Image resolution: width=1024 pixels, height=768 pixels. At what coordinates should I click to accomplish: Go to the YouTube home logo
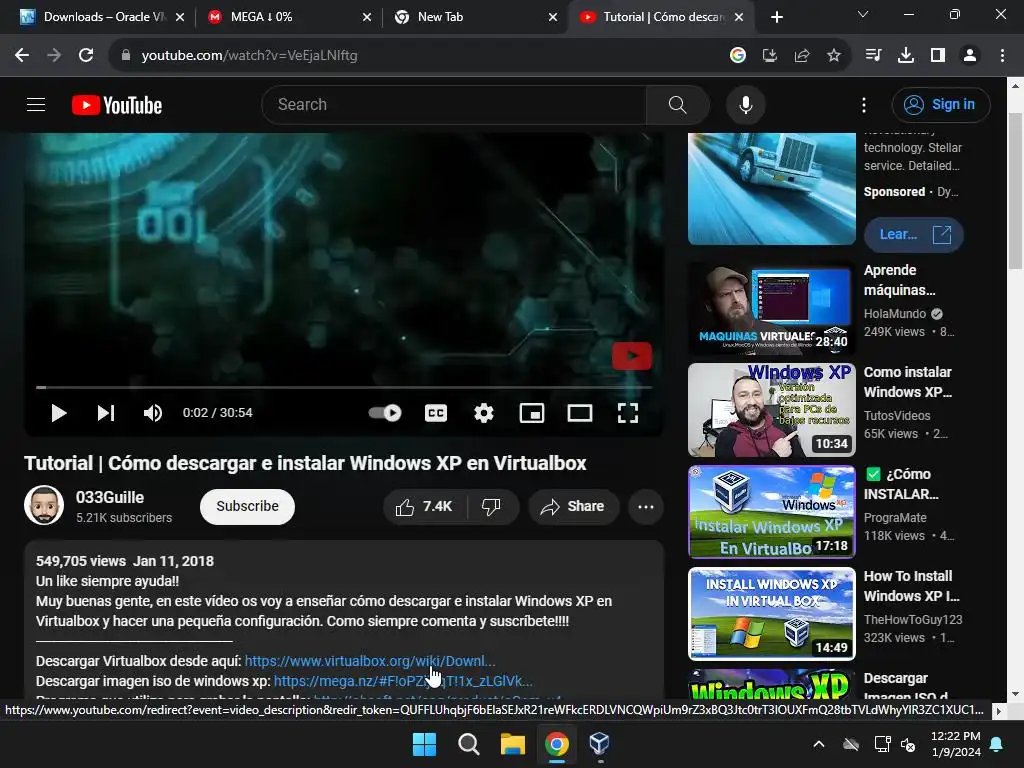click(117, 105)
